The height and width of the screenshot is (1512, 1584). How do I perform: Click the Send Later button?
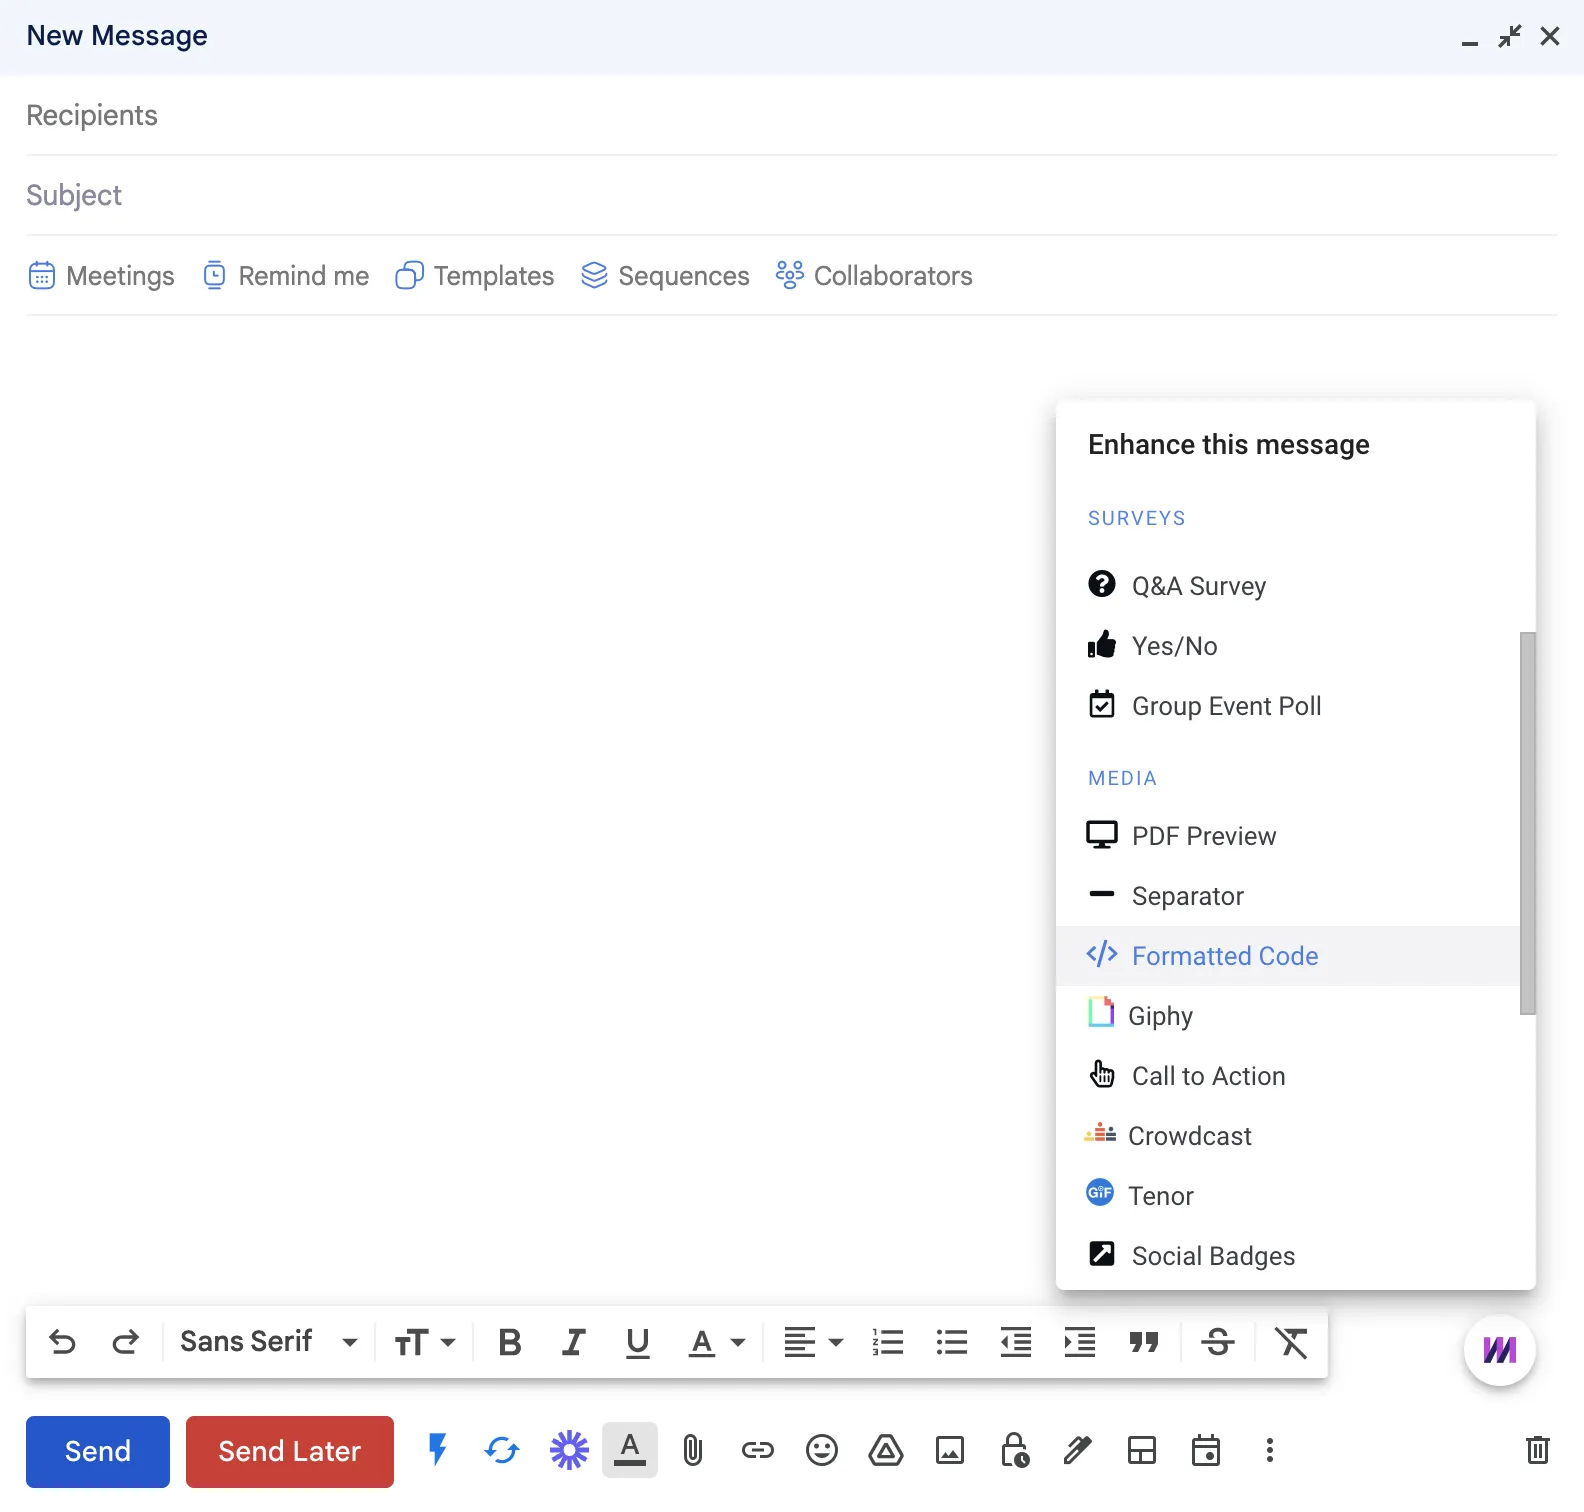click(x=290, y=1452)
